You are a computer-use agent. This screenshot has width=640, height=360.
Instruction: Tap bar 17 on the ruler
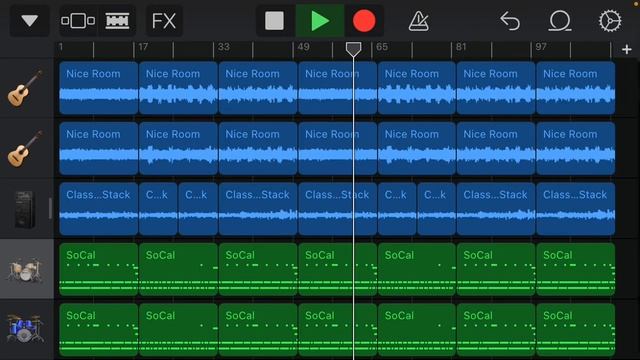[143, 47]
